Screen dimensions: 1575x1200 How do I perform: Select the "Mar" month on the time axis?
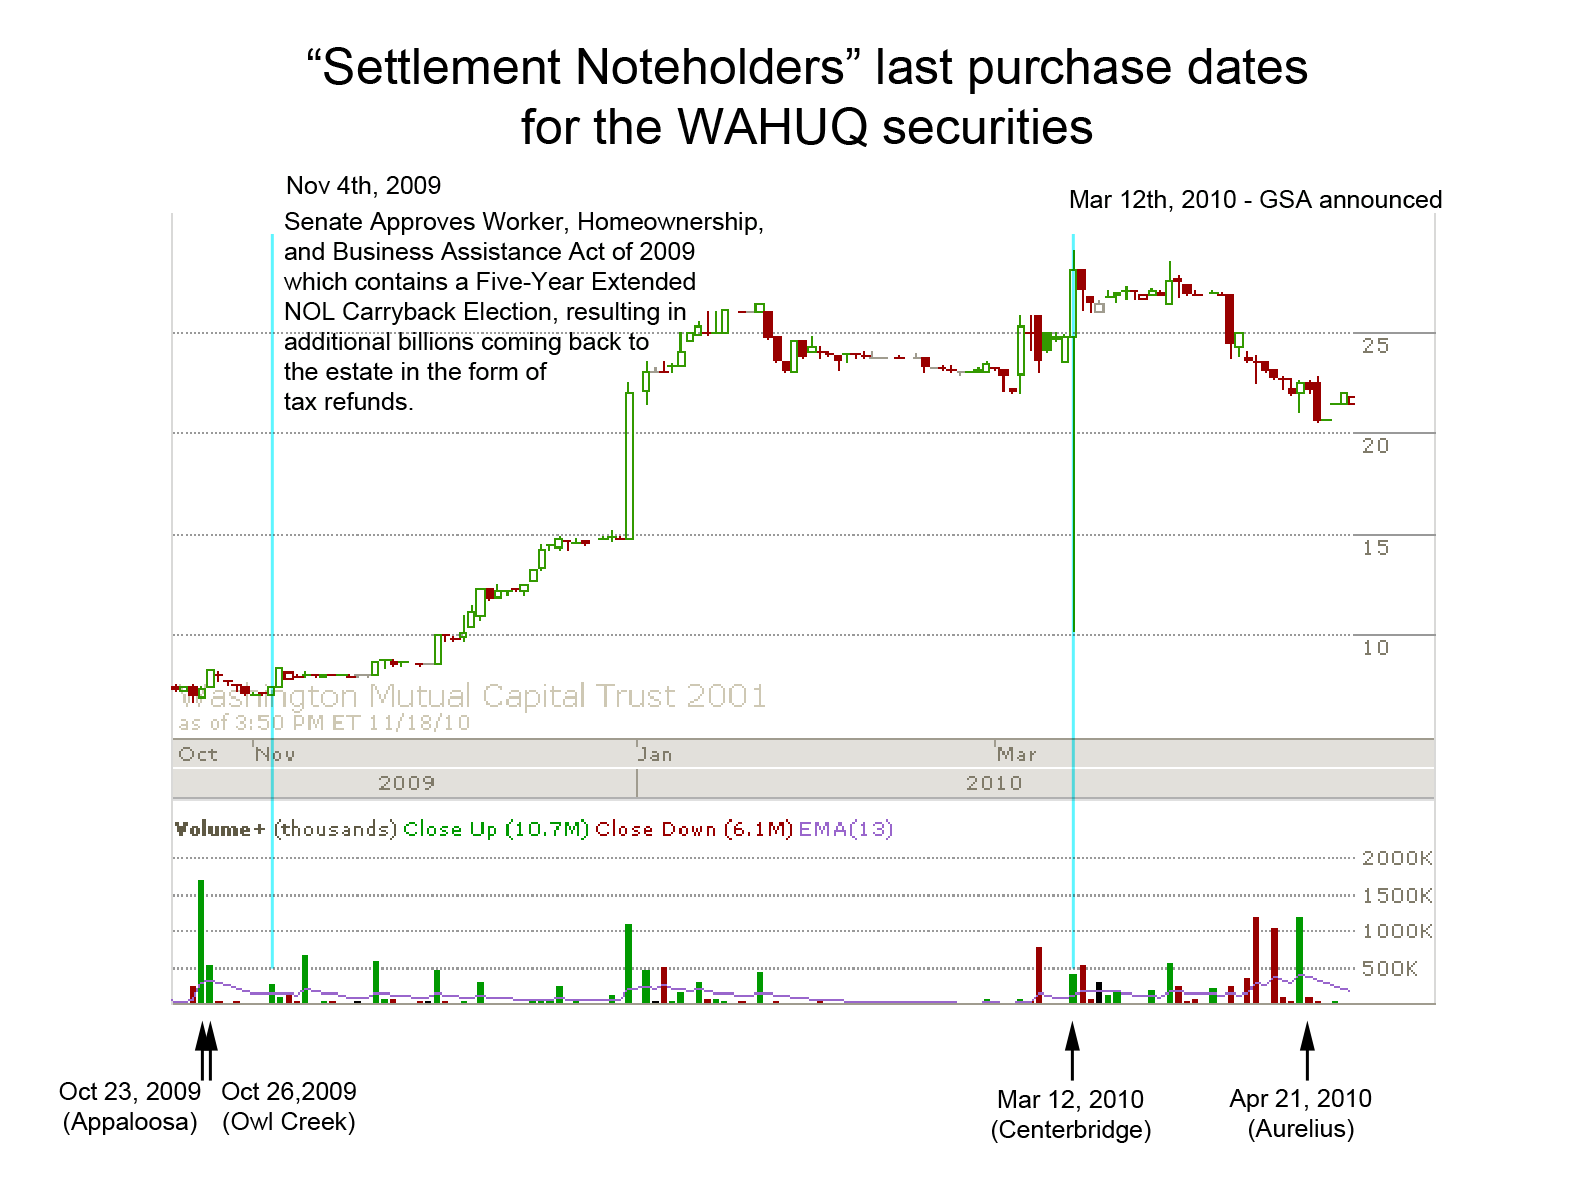click(x=1016, y=754)
